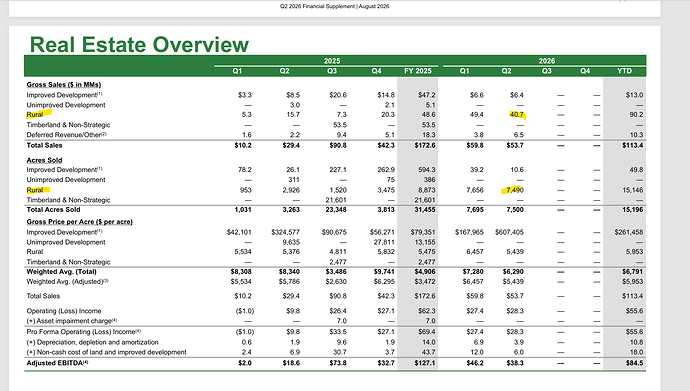Screen dimensions: 690x391
Task: Click the Weighted Avg. (Total) row label
Action: (61, 272)
